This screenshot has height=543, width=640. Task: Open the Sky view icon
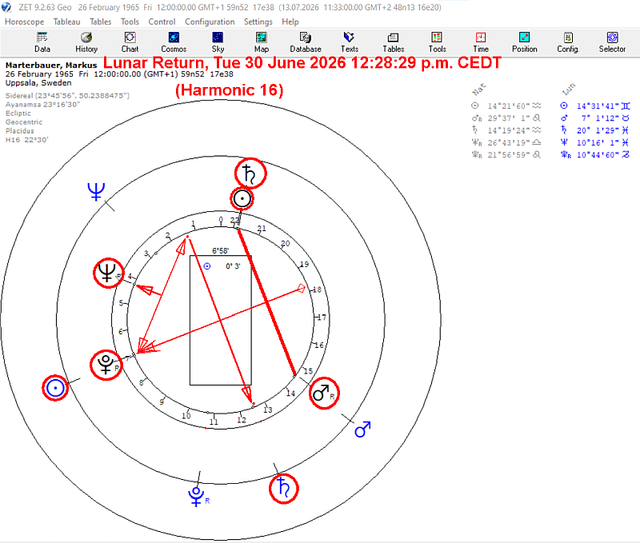pyautogui.click(x=218, y=42)
